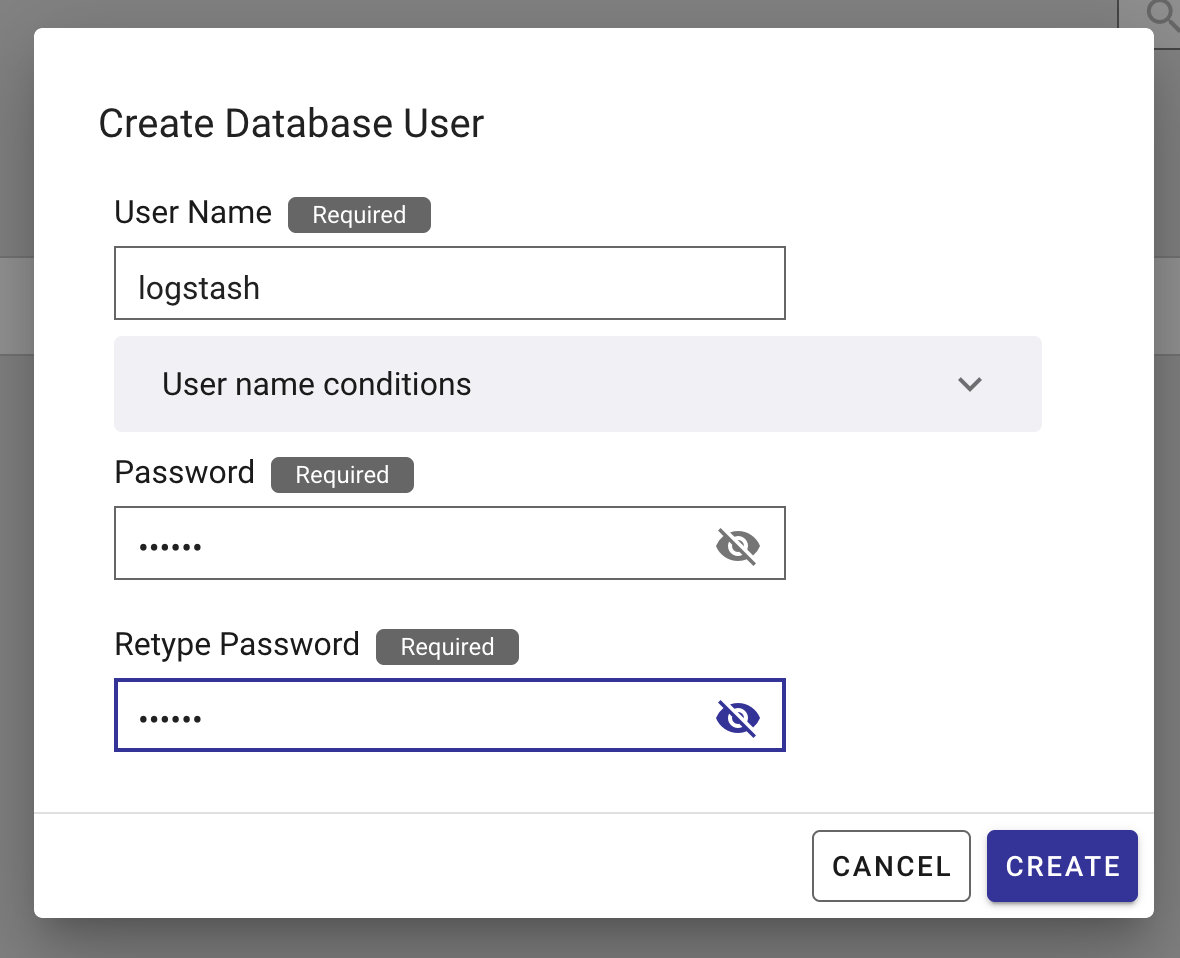Click the masked dots in the Password field
Image resolution: width=1180 pixels, height=958 pixels.
click(x=170, y=547)
